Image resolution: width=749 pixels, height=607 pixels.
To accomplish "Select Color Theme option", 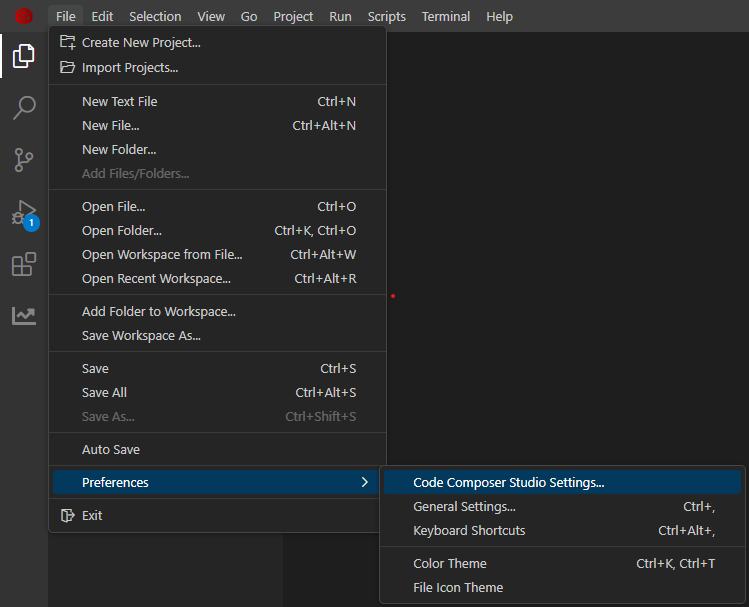I will click(449, 564).
